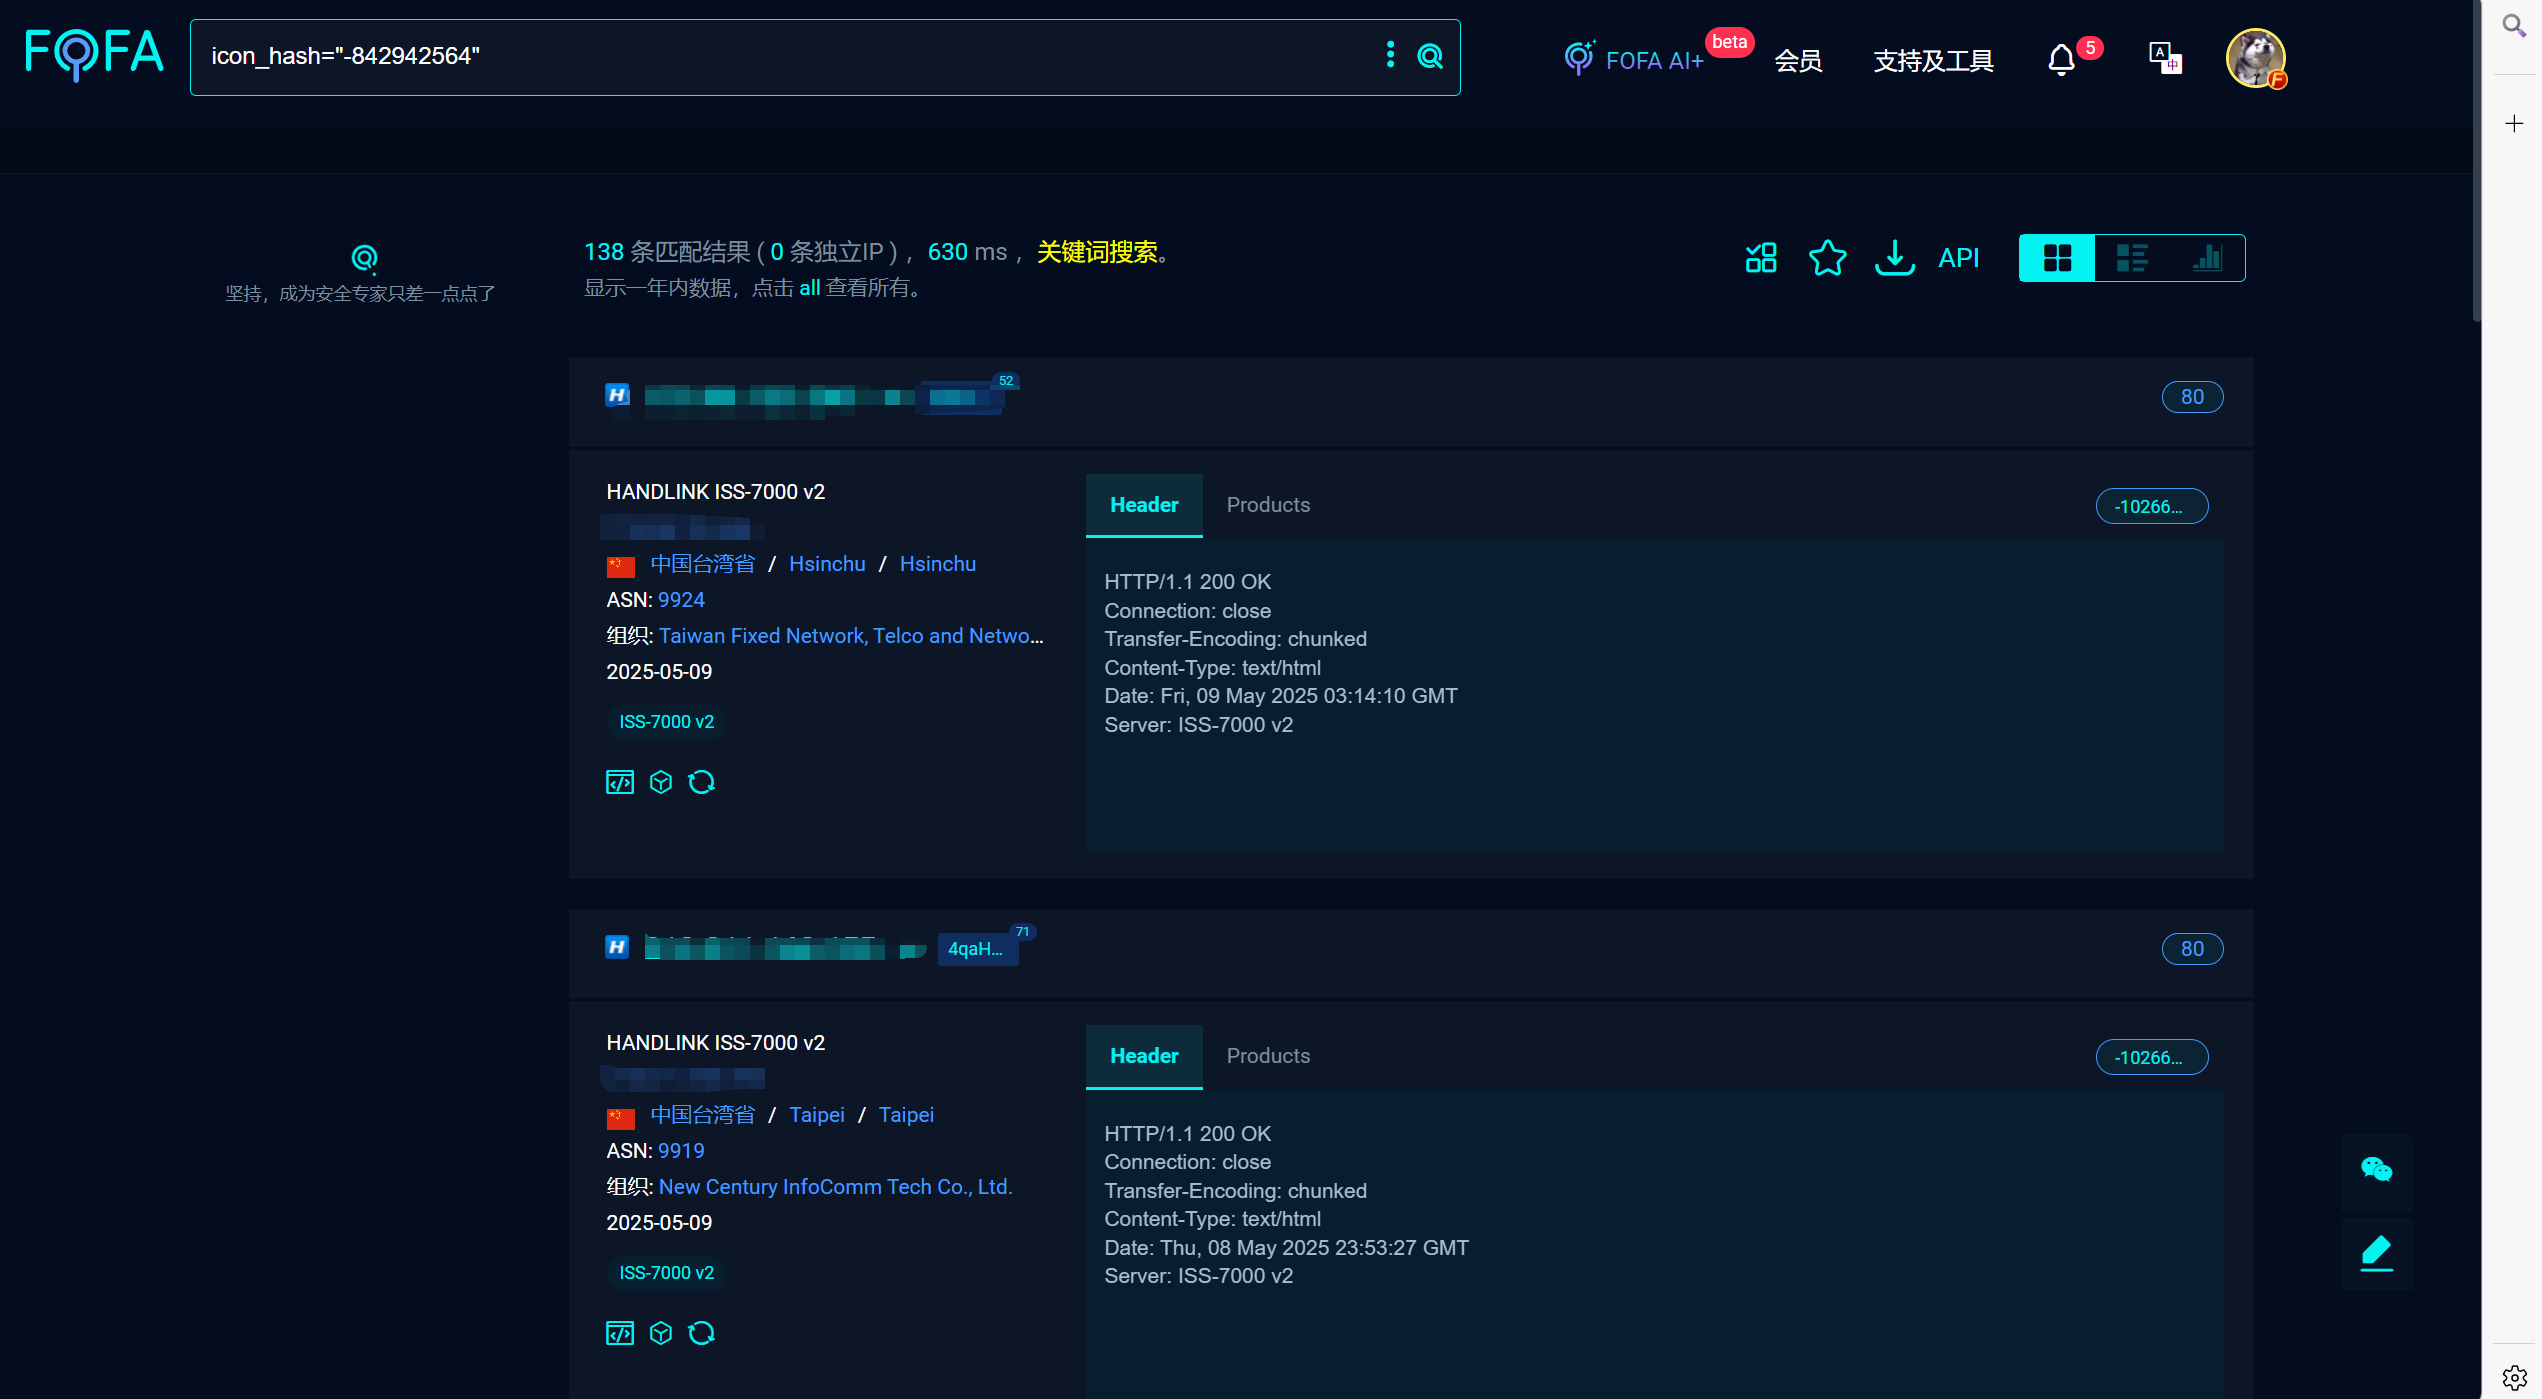Click the browser sidebar plus icon
Screen dimensions: 2542x1399
[x=2514, y=123]
